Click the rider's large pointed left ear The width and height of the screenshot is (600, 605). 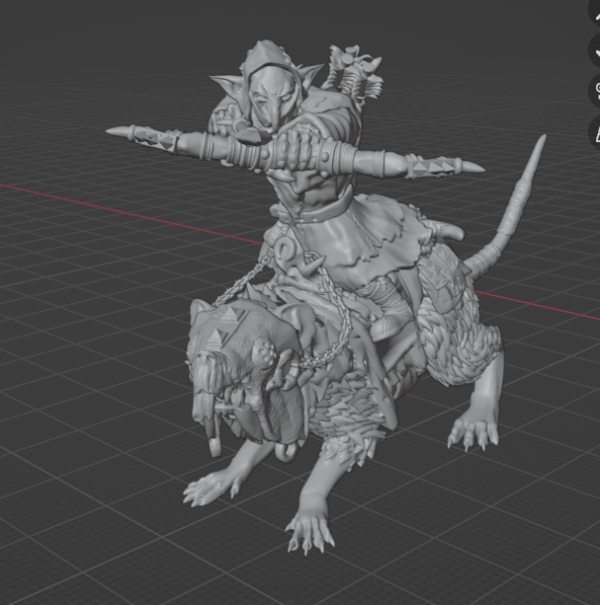point(226,86)
